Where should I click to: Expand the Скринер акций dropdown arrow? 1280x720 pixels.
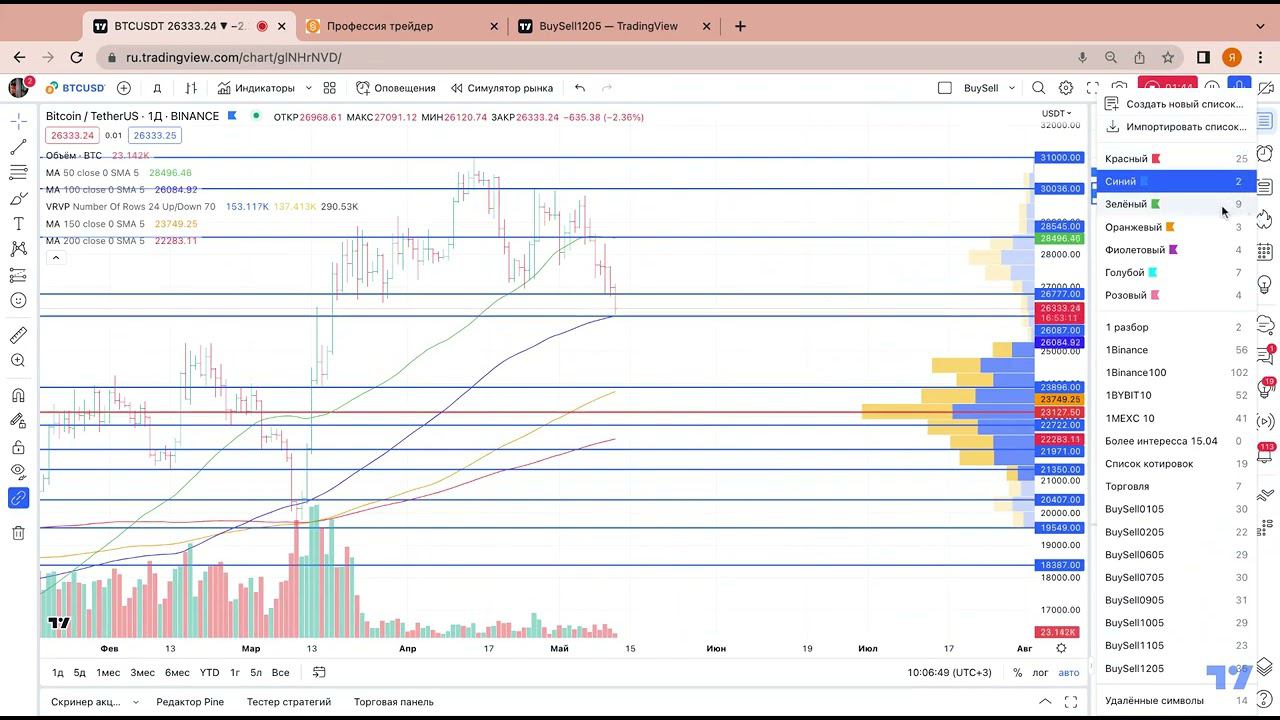coord(136,702)
